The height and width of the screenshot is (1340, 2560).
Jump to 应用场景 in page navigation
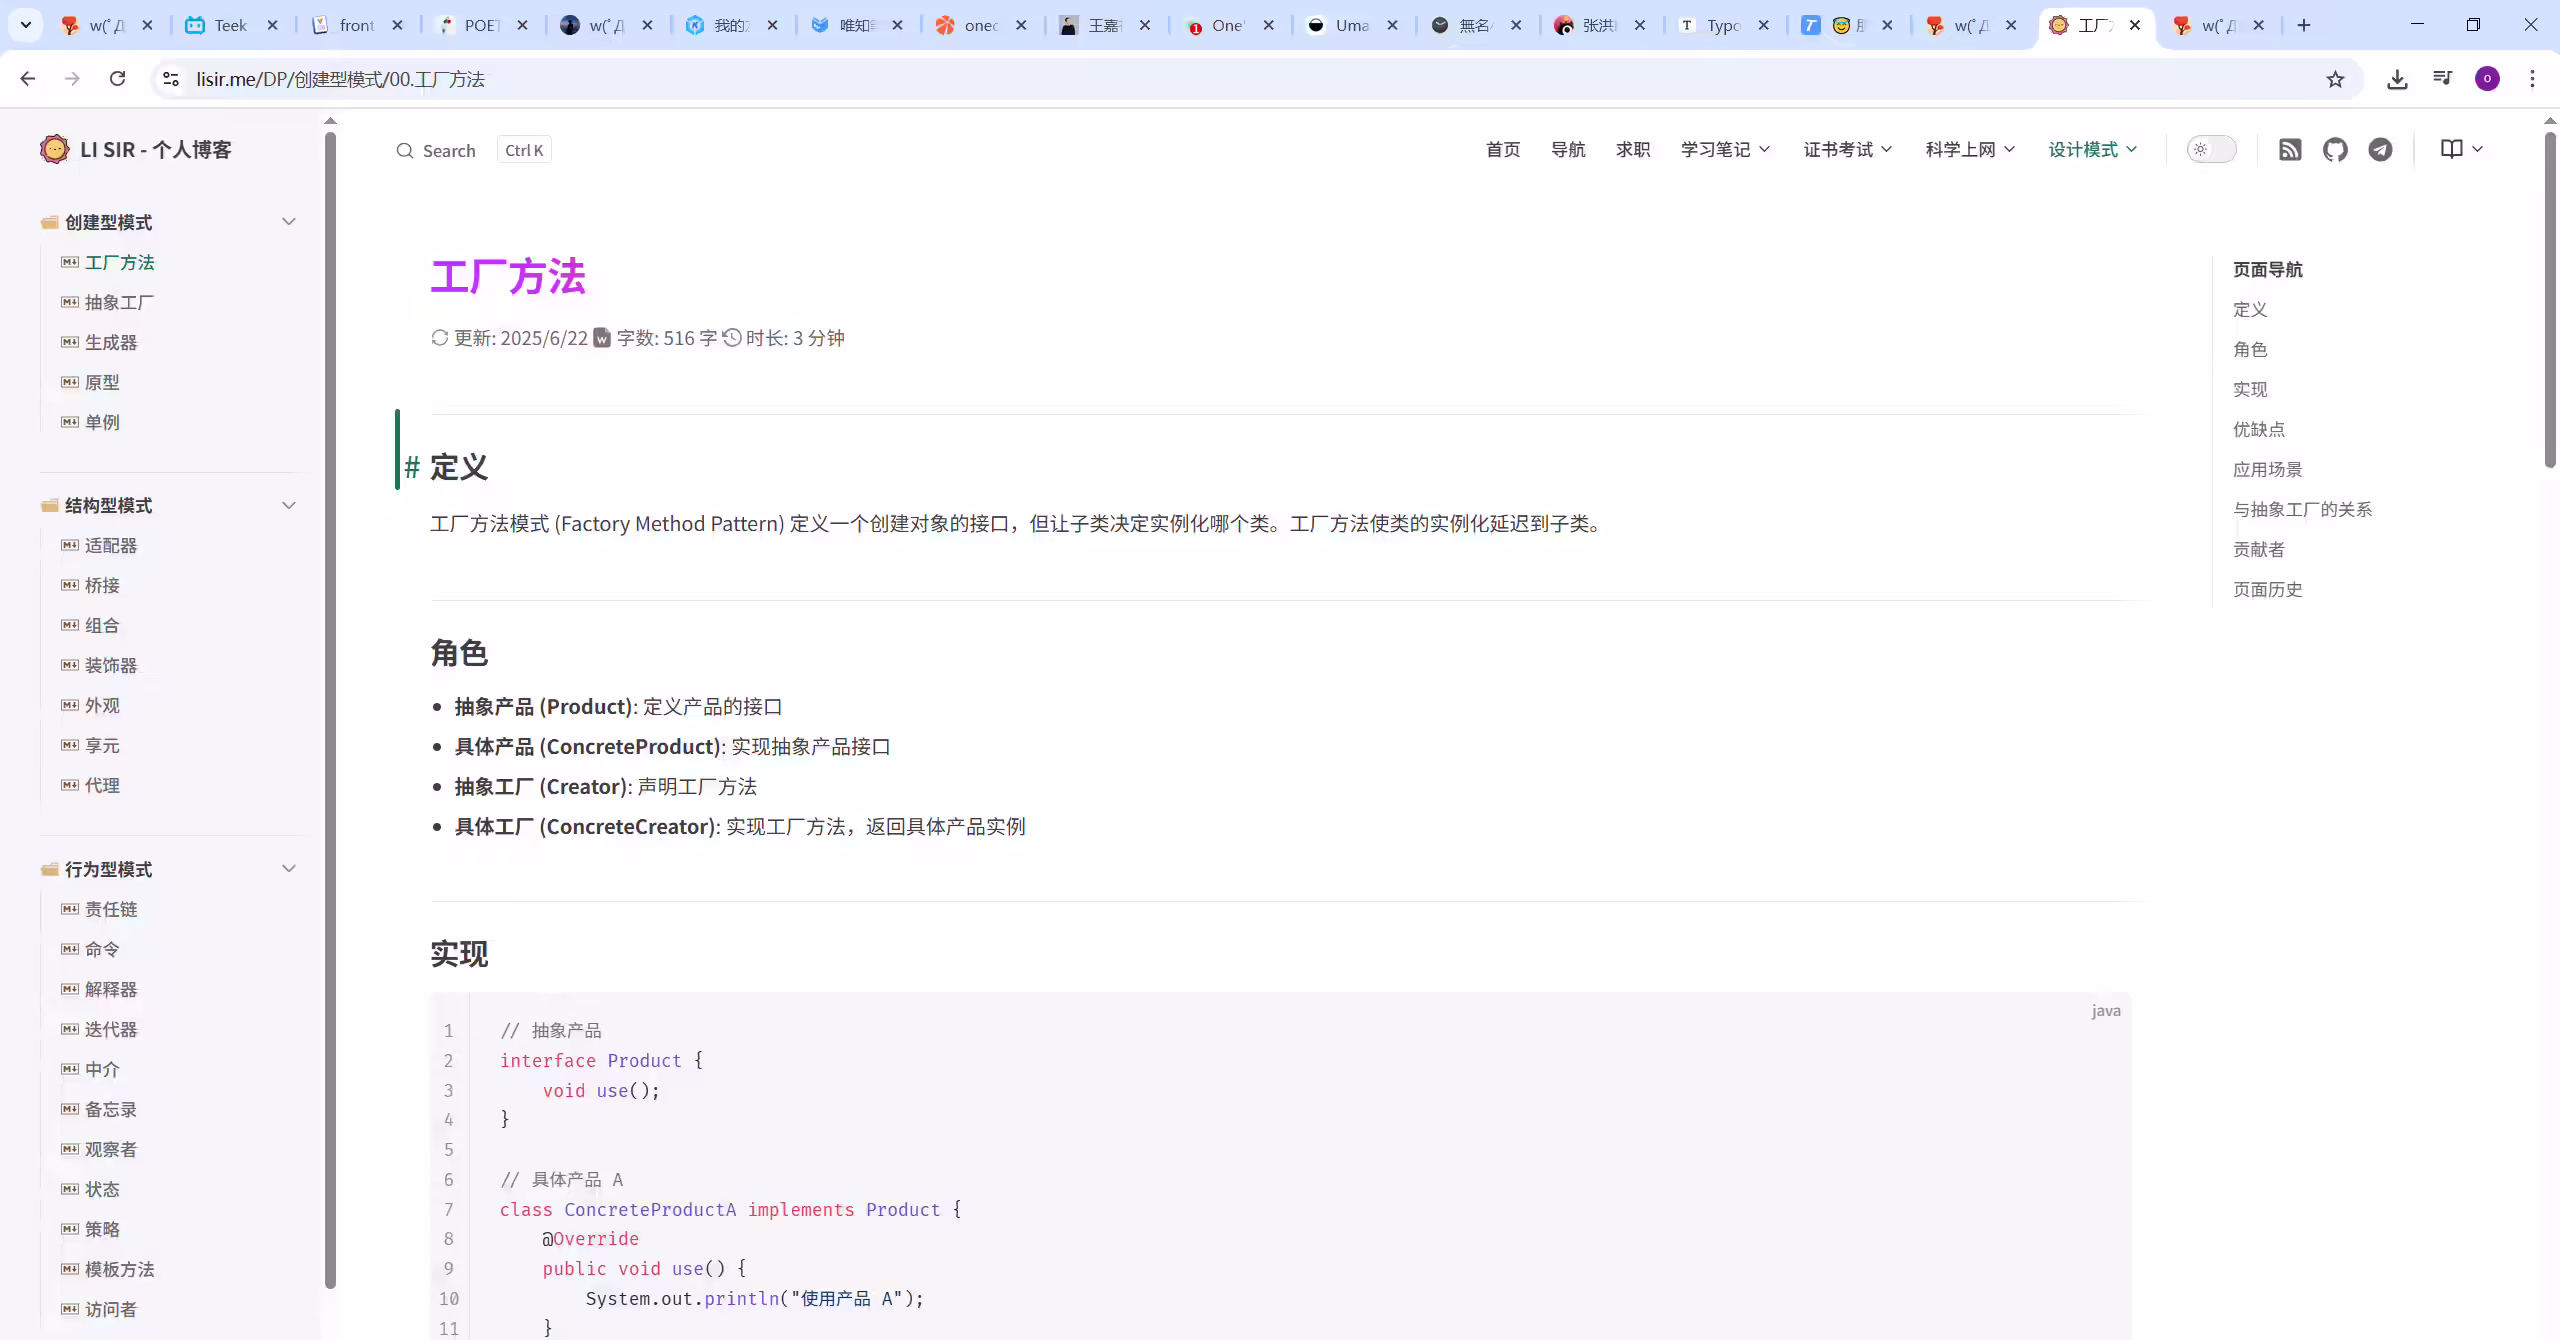pyautogui.click(x=2268, y=469)
